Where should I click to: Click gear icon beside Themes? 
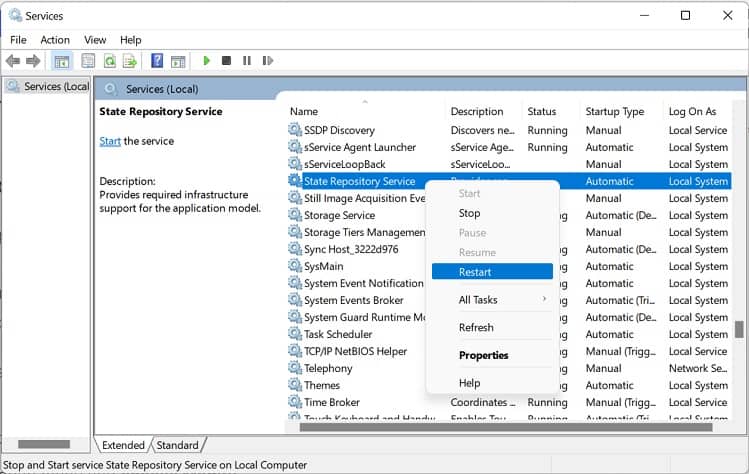click(295, 385)
